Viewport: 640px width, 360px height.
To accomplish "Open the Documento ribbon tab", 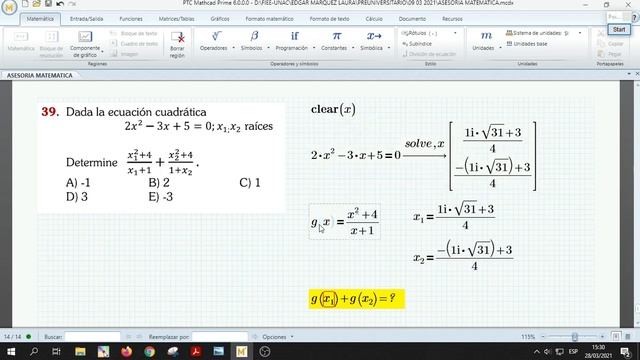I will click(412, 19).
